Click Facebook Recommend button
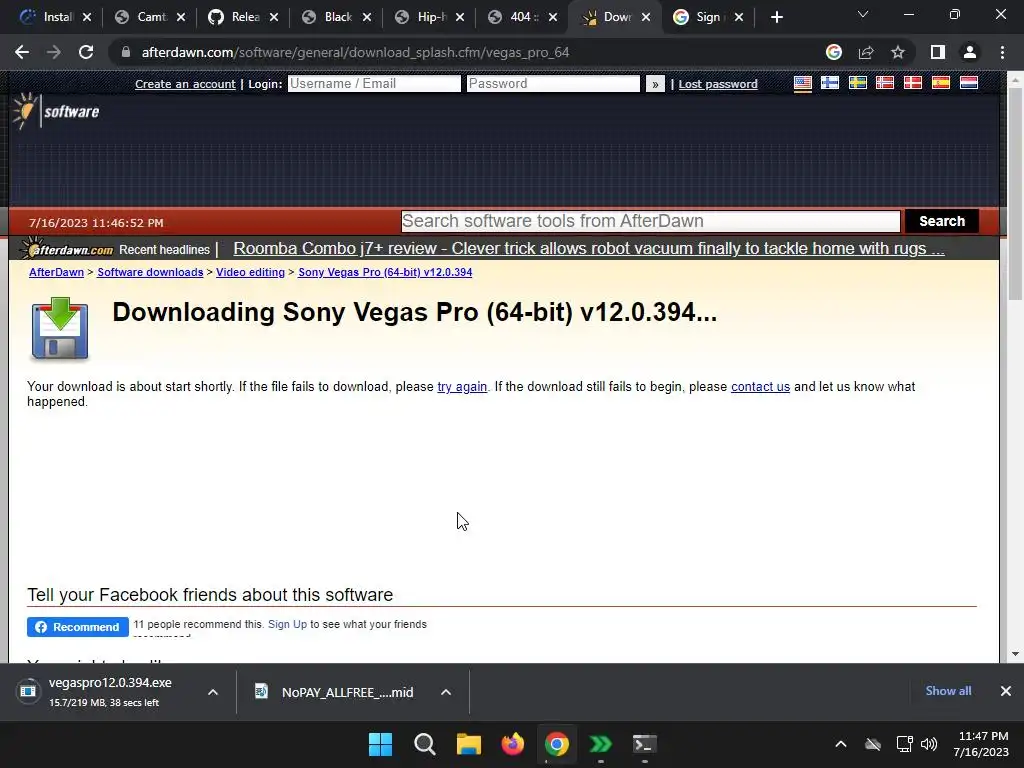Screen dimensions: 1024x768 (x=78, y=627)
